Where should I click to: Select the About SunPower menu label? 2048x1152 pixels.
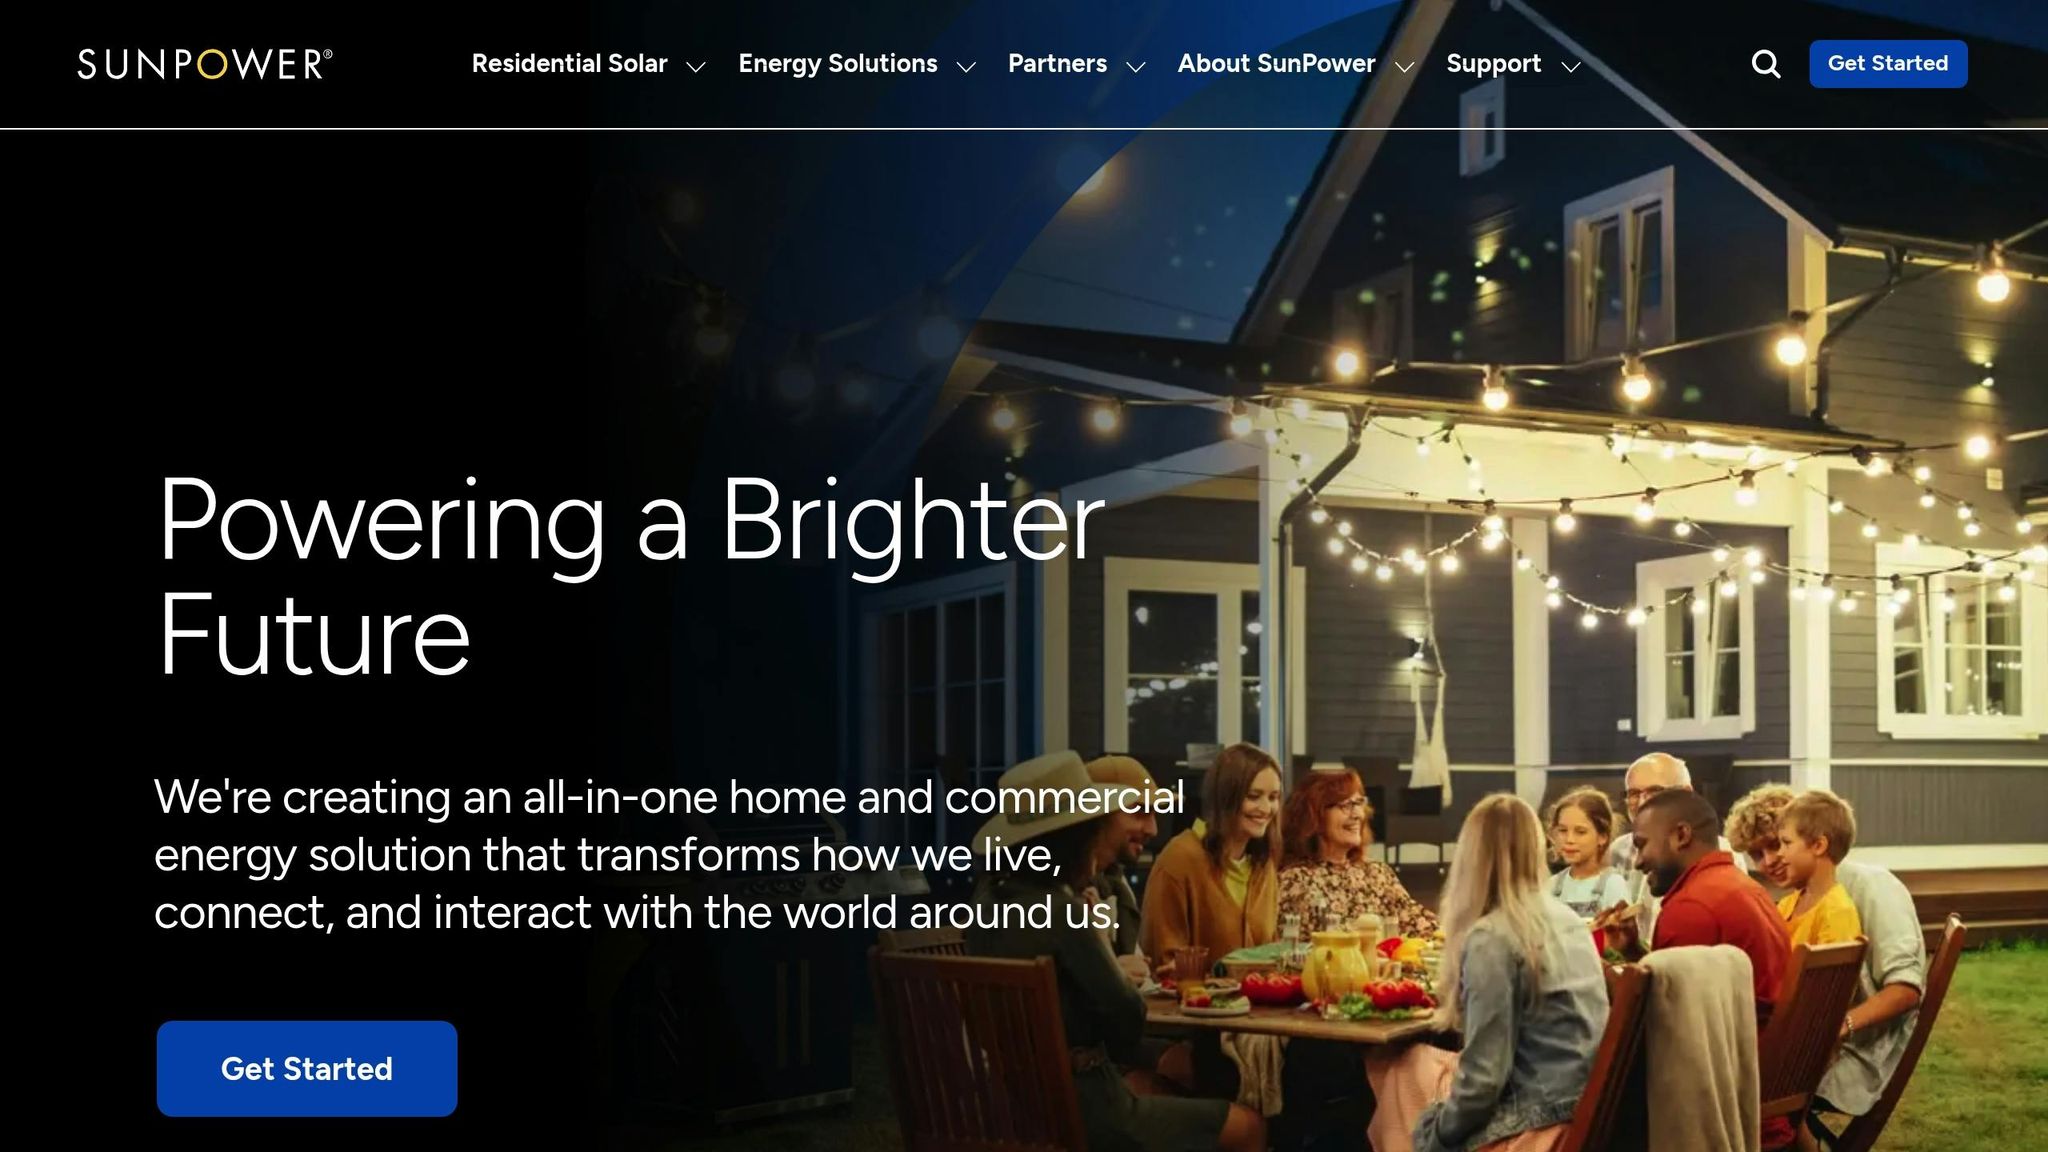coord(1276,64)
